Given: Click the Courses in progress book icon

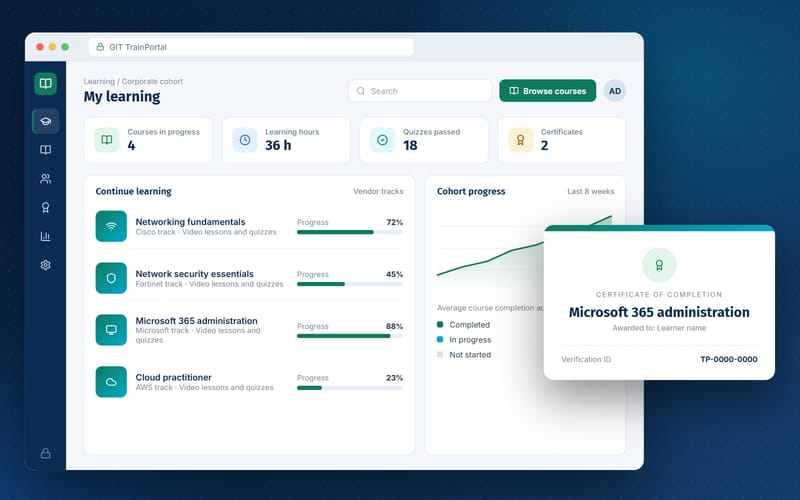Looking at the screenshot, I should click(107, 140).
